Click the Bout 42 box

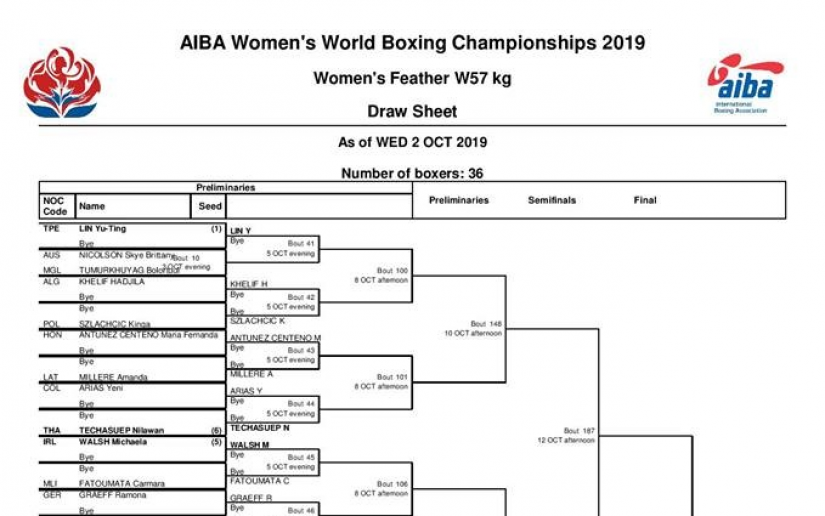[x=273, y=302]
